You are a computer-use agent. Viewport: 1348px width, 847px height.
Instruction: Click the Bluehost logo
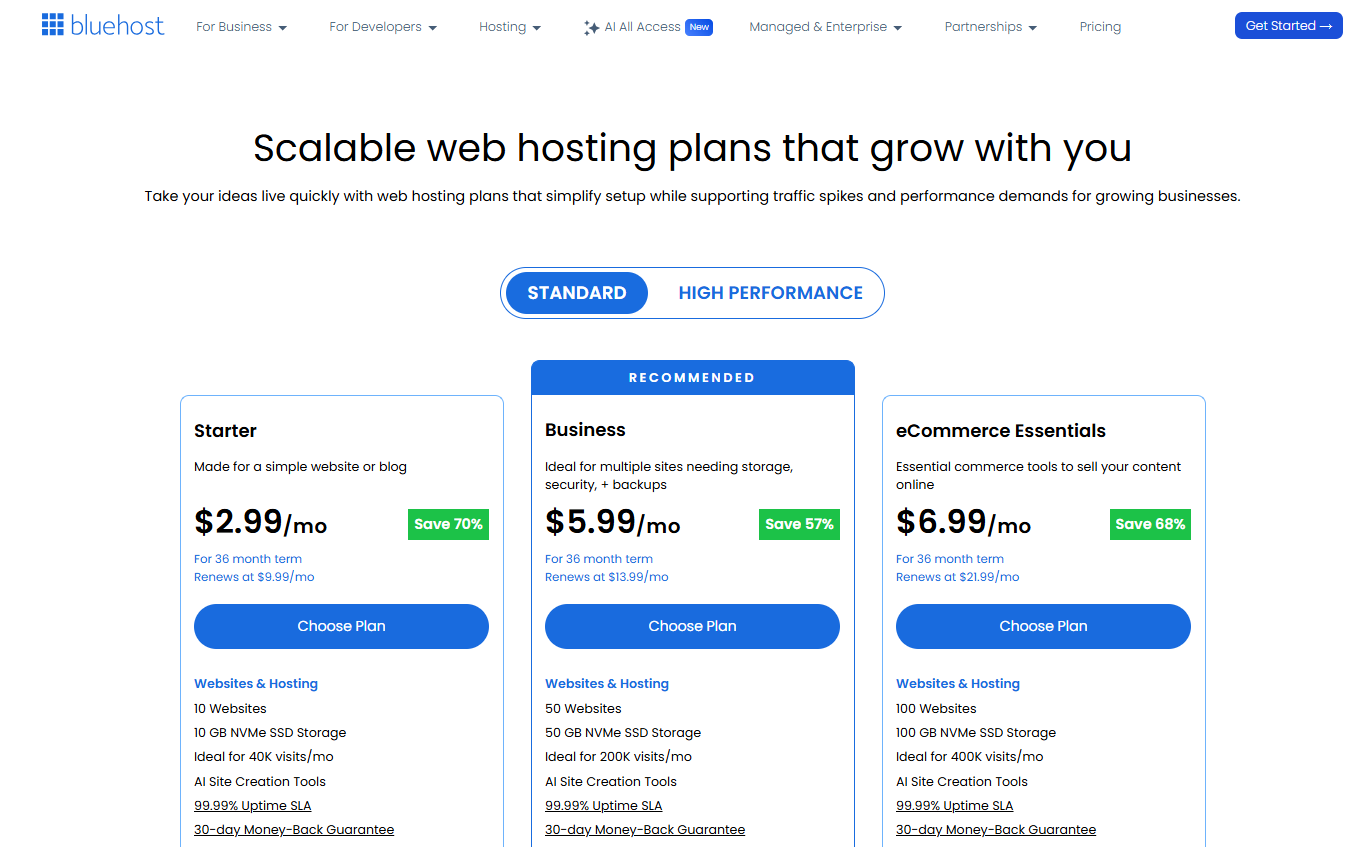pyautogui.click(x=103, y=25)
